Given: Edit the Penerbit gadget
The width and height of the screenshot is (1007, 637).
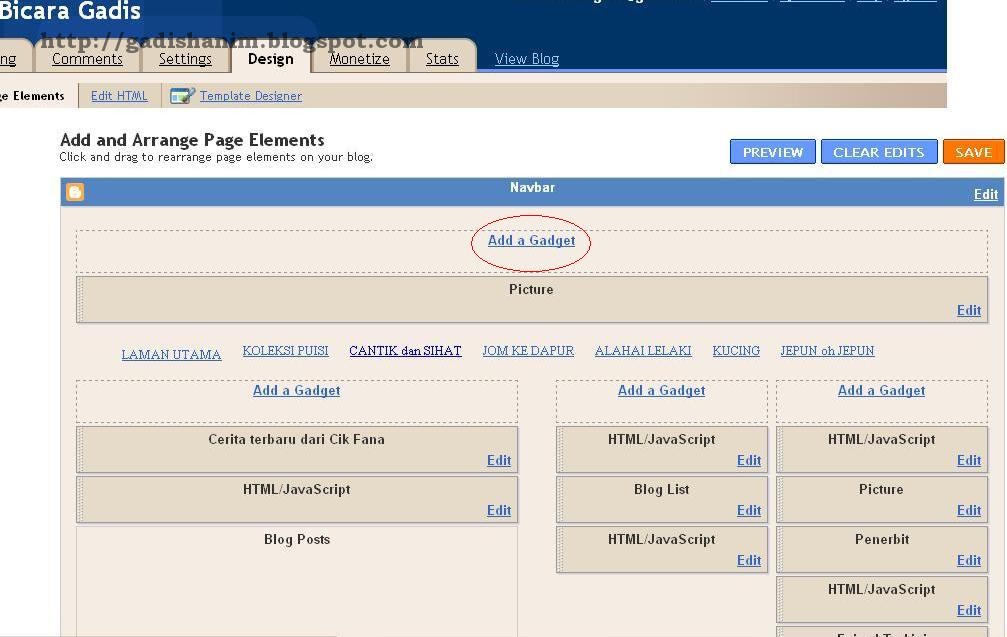Looking at the screenshot, I should [969, 561].
